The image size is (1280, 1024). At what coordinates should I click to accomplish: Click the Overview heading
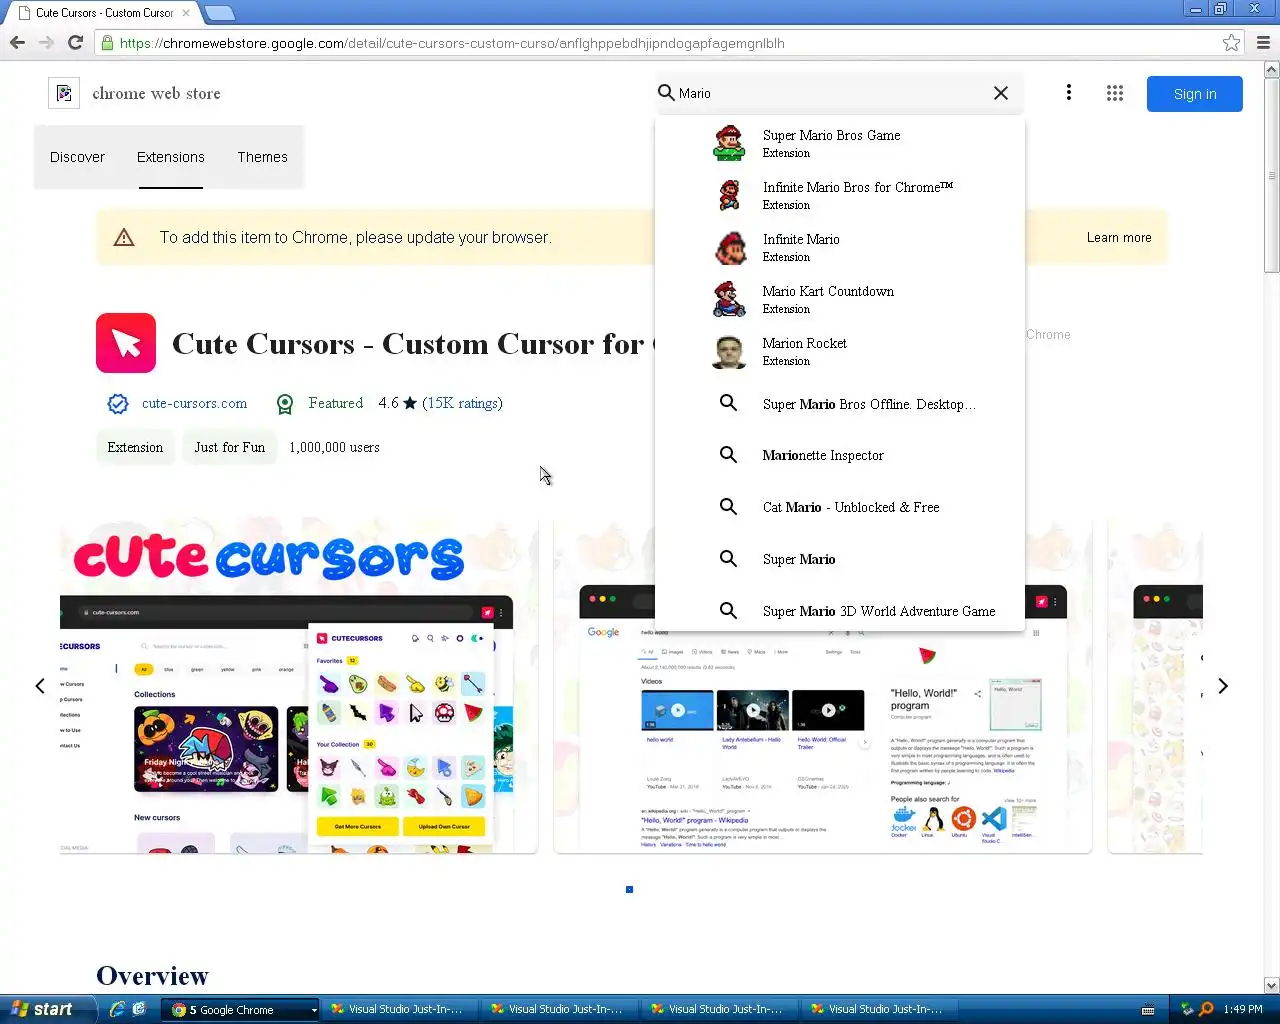(152, 976)
